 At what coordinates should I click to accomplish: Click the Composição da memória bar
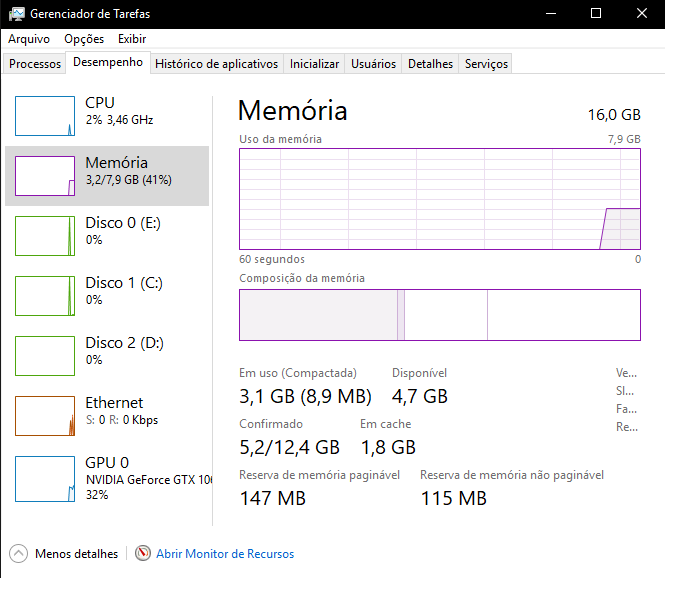pos(439,315)
